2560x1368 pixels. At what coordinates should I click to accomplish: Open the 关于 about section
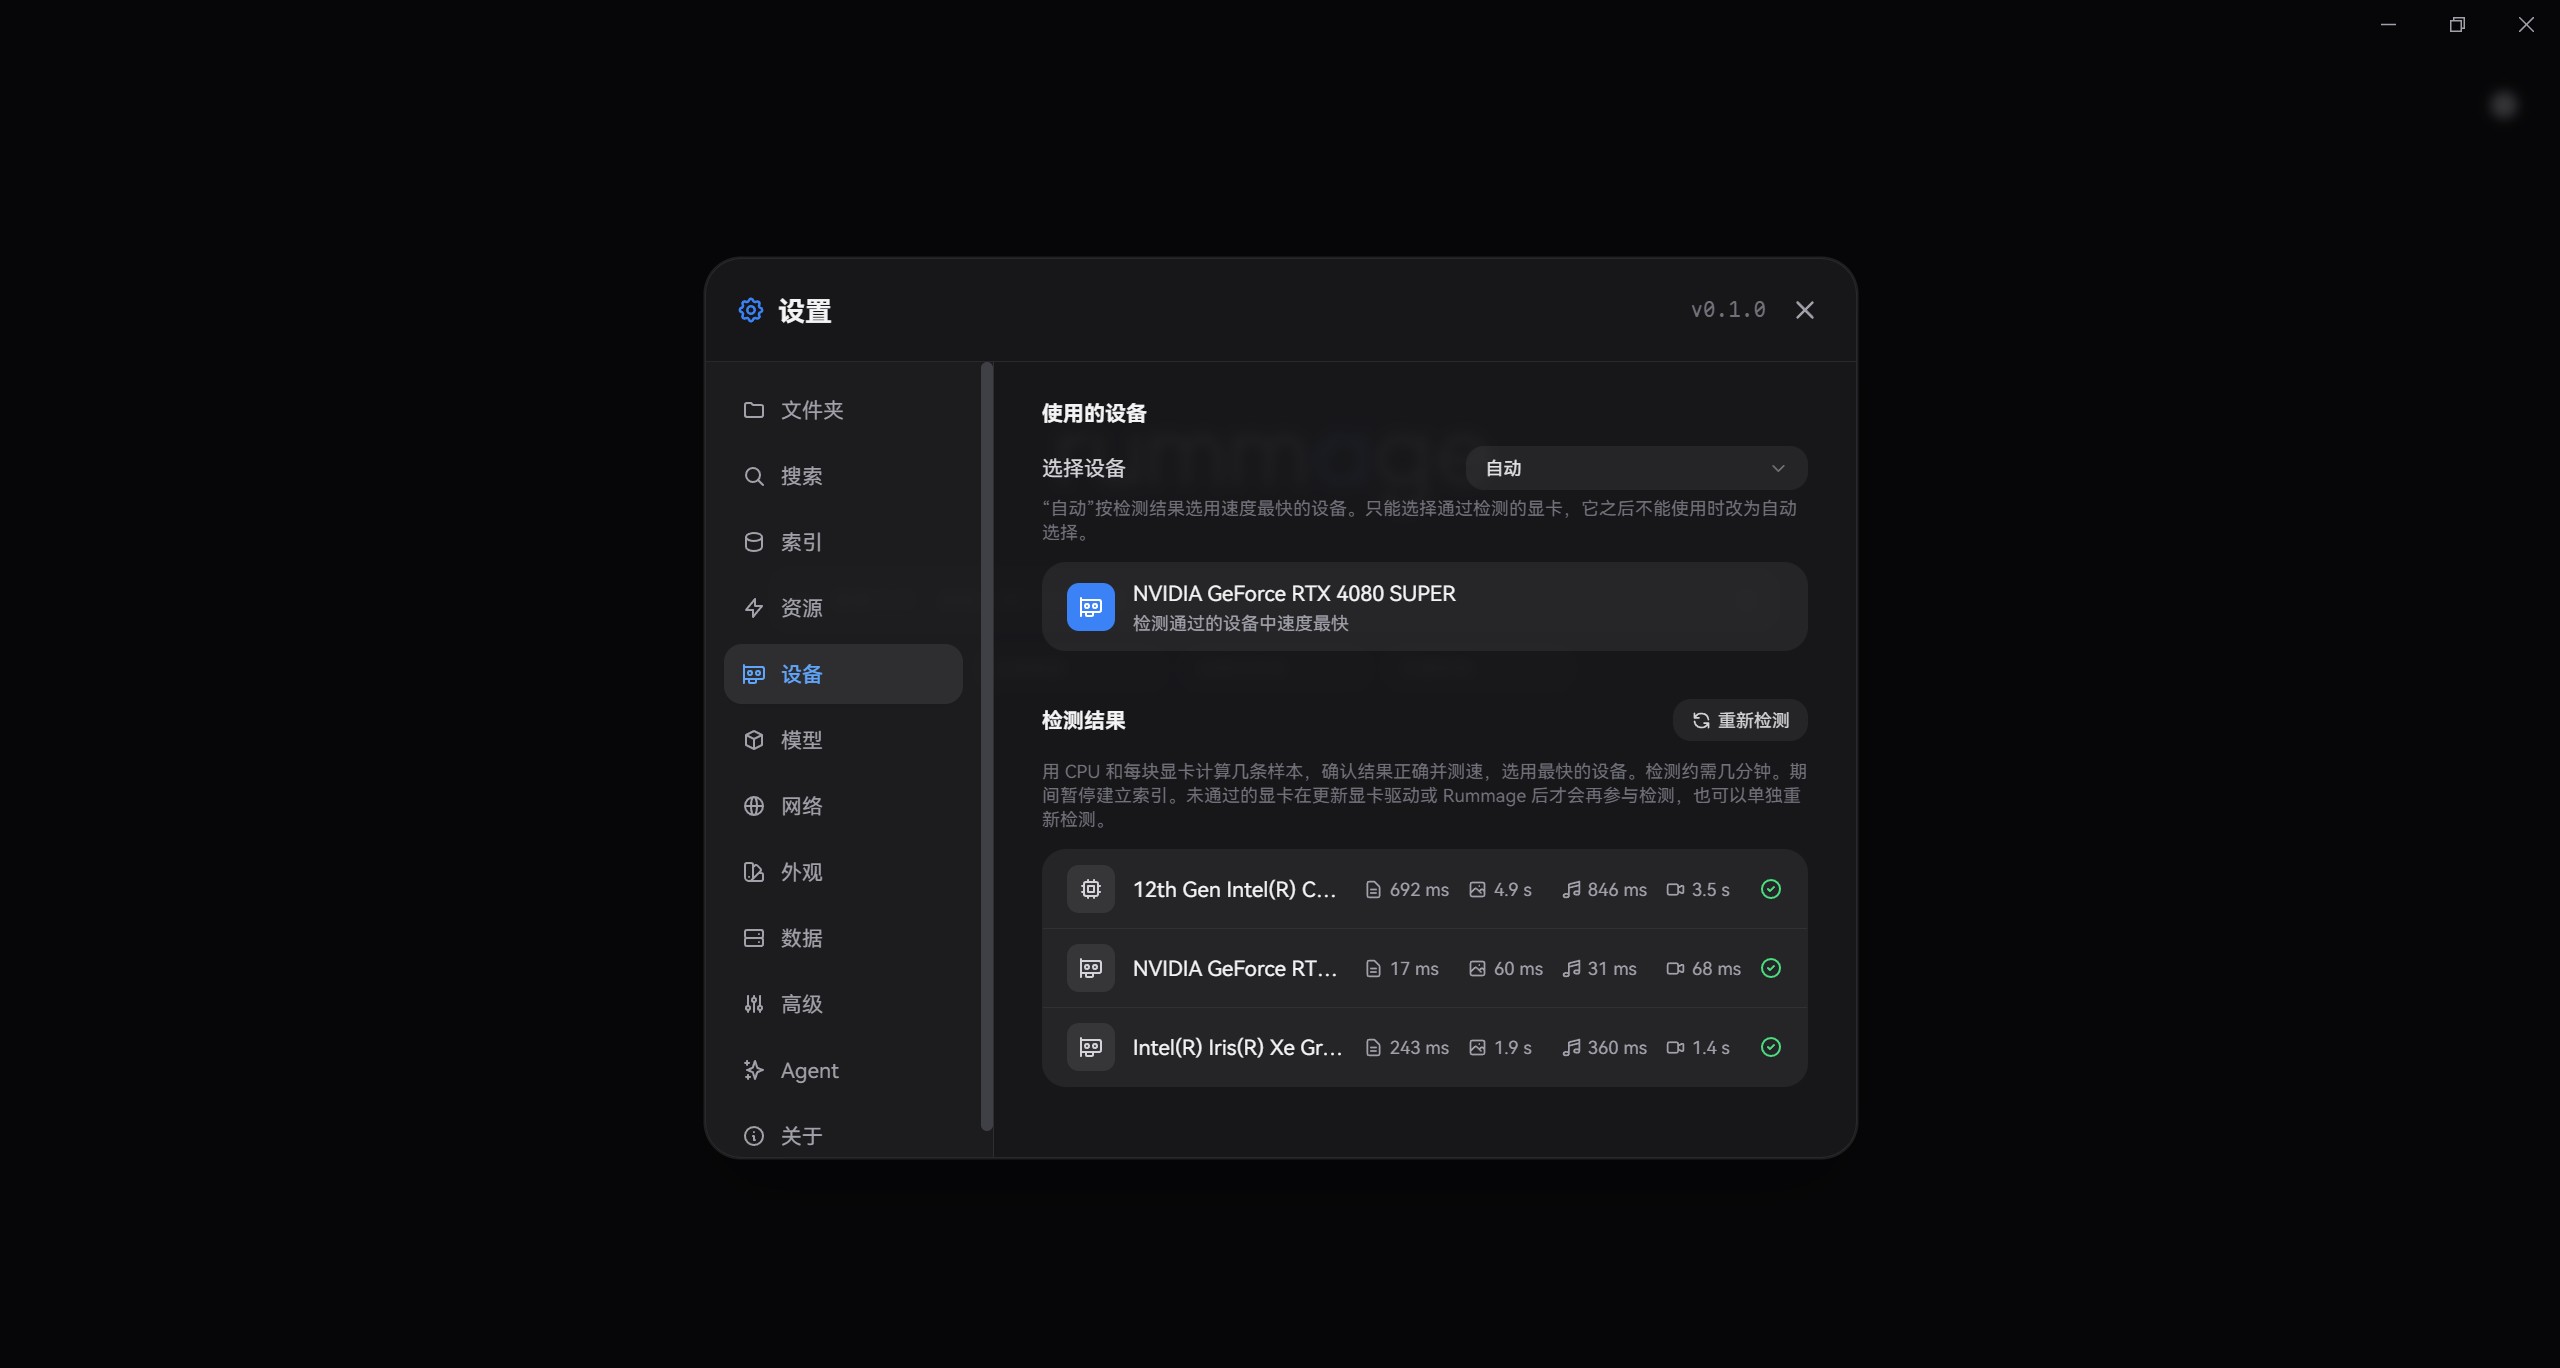[x=842, y=1136]
